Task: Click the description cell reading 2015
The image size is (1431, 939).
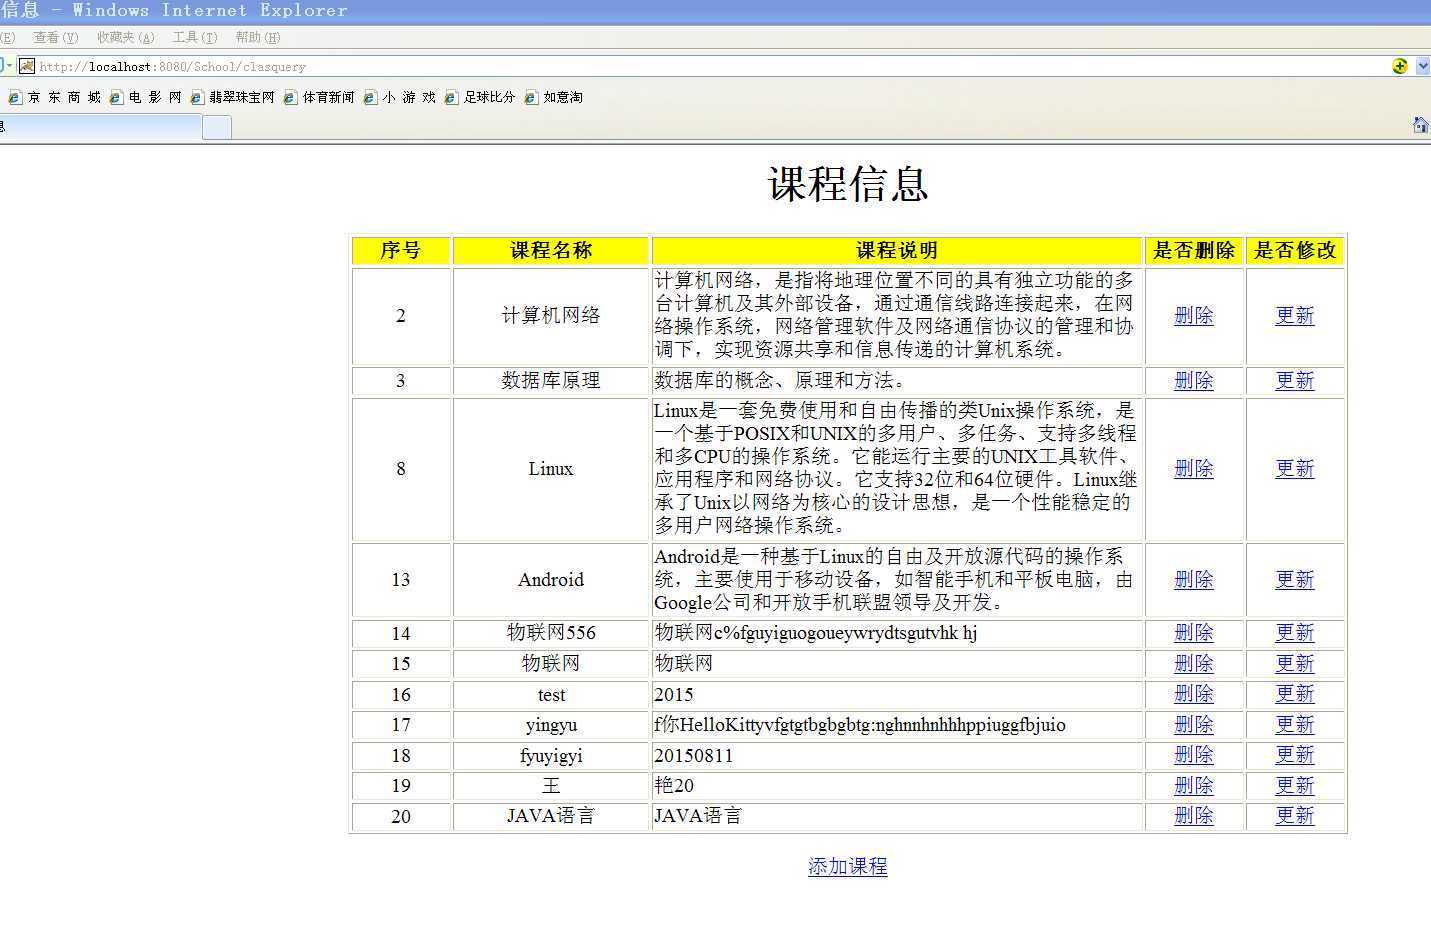Action: (897, 695)
